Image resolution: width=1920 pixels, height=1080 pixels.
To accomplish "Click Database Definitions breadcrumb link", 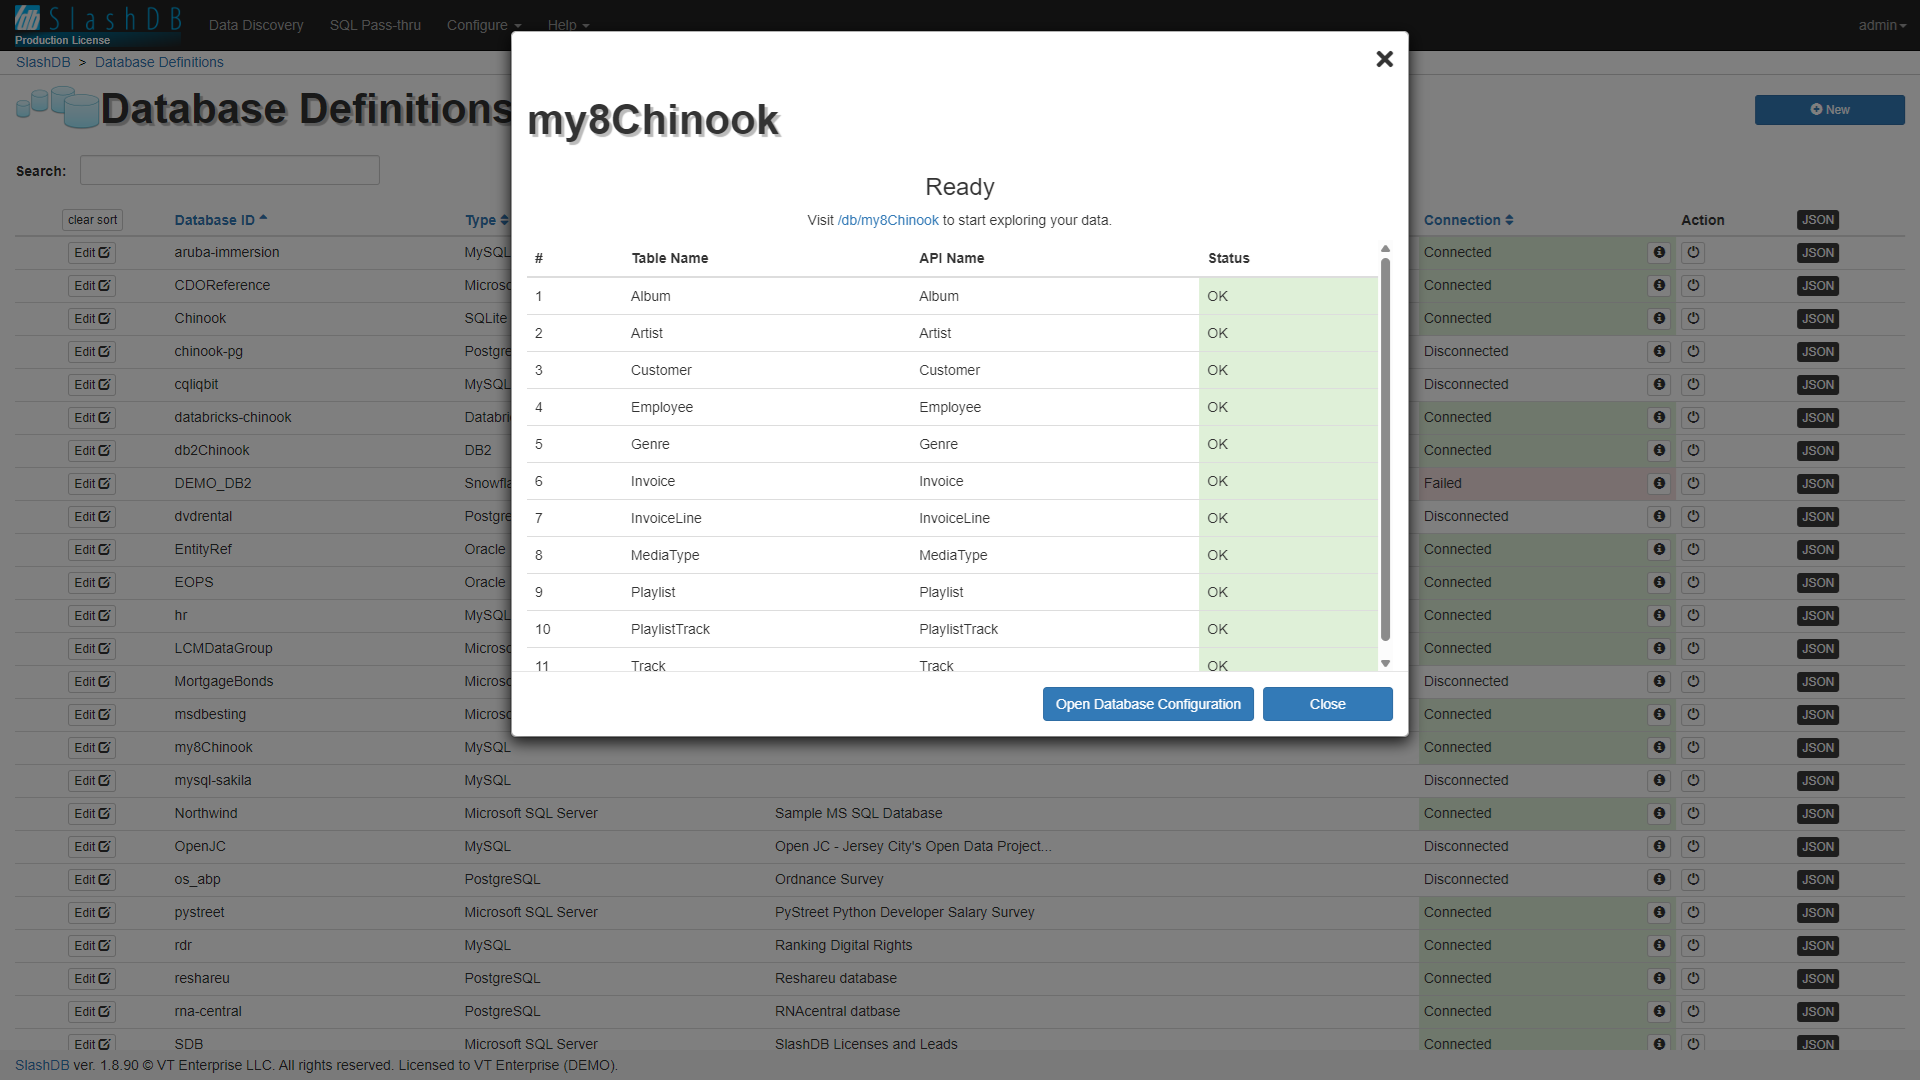I will (x=159, y=62).
